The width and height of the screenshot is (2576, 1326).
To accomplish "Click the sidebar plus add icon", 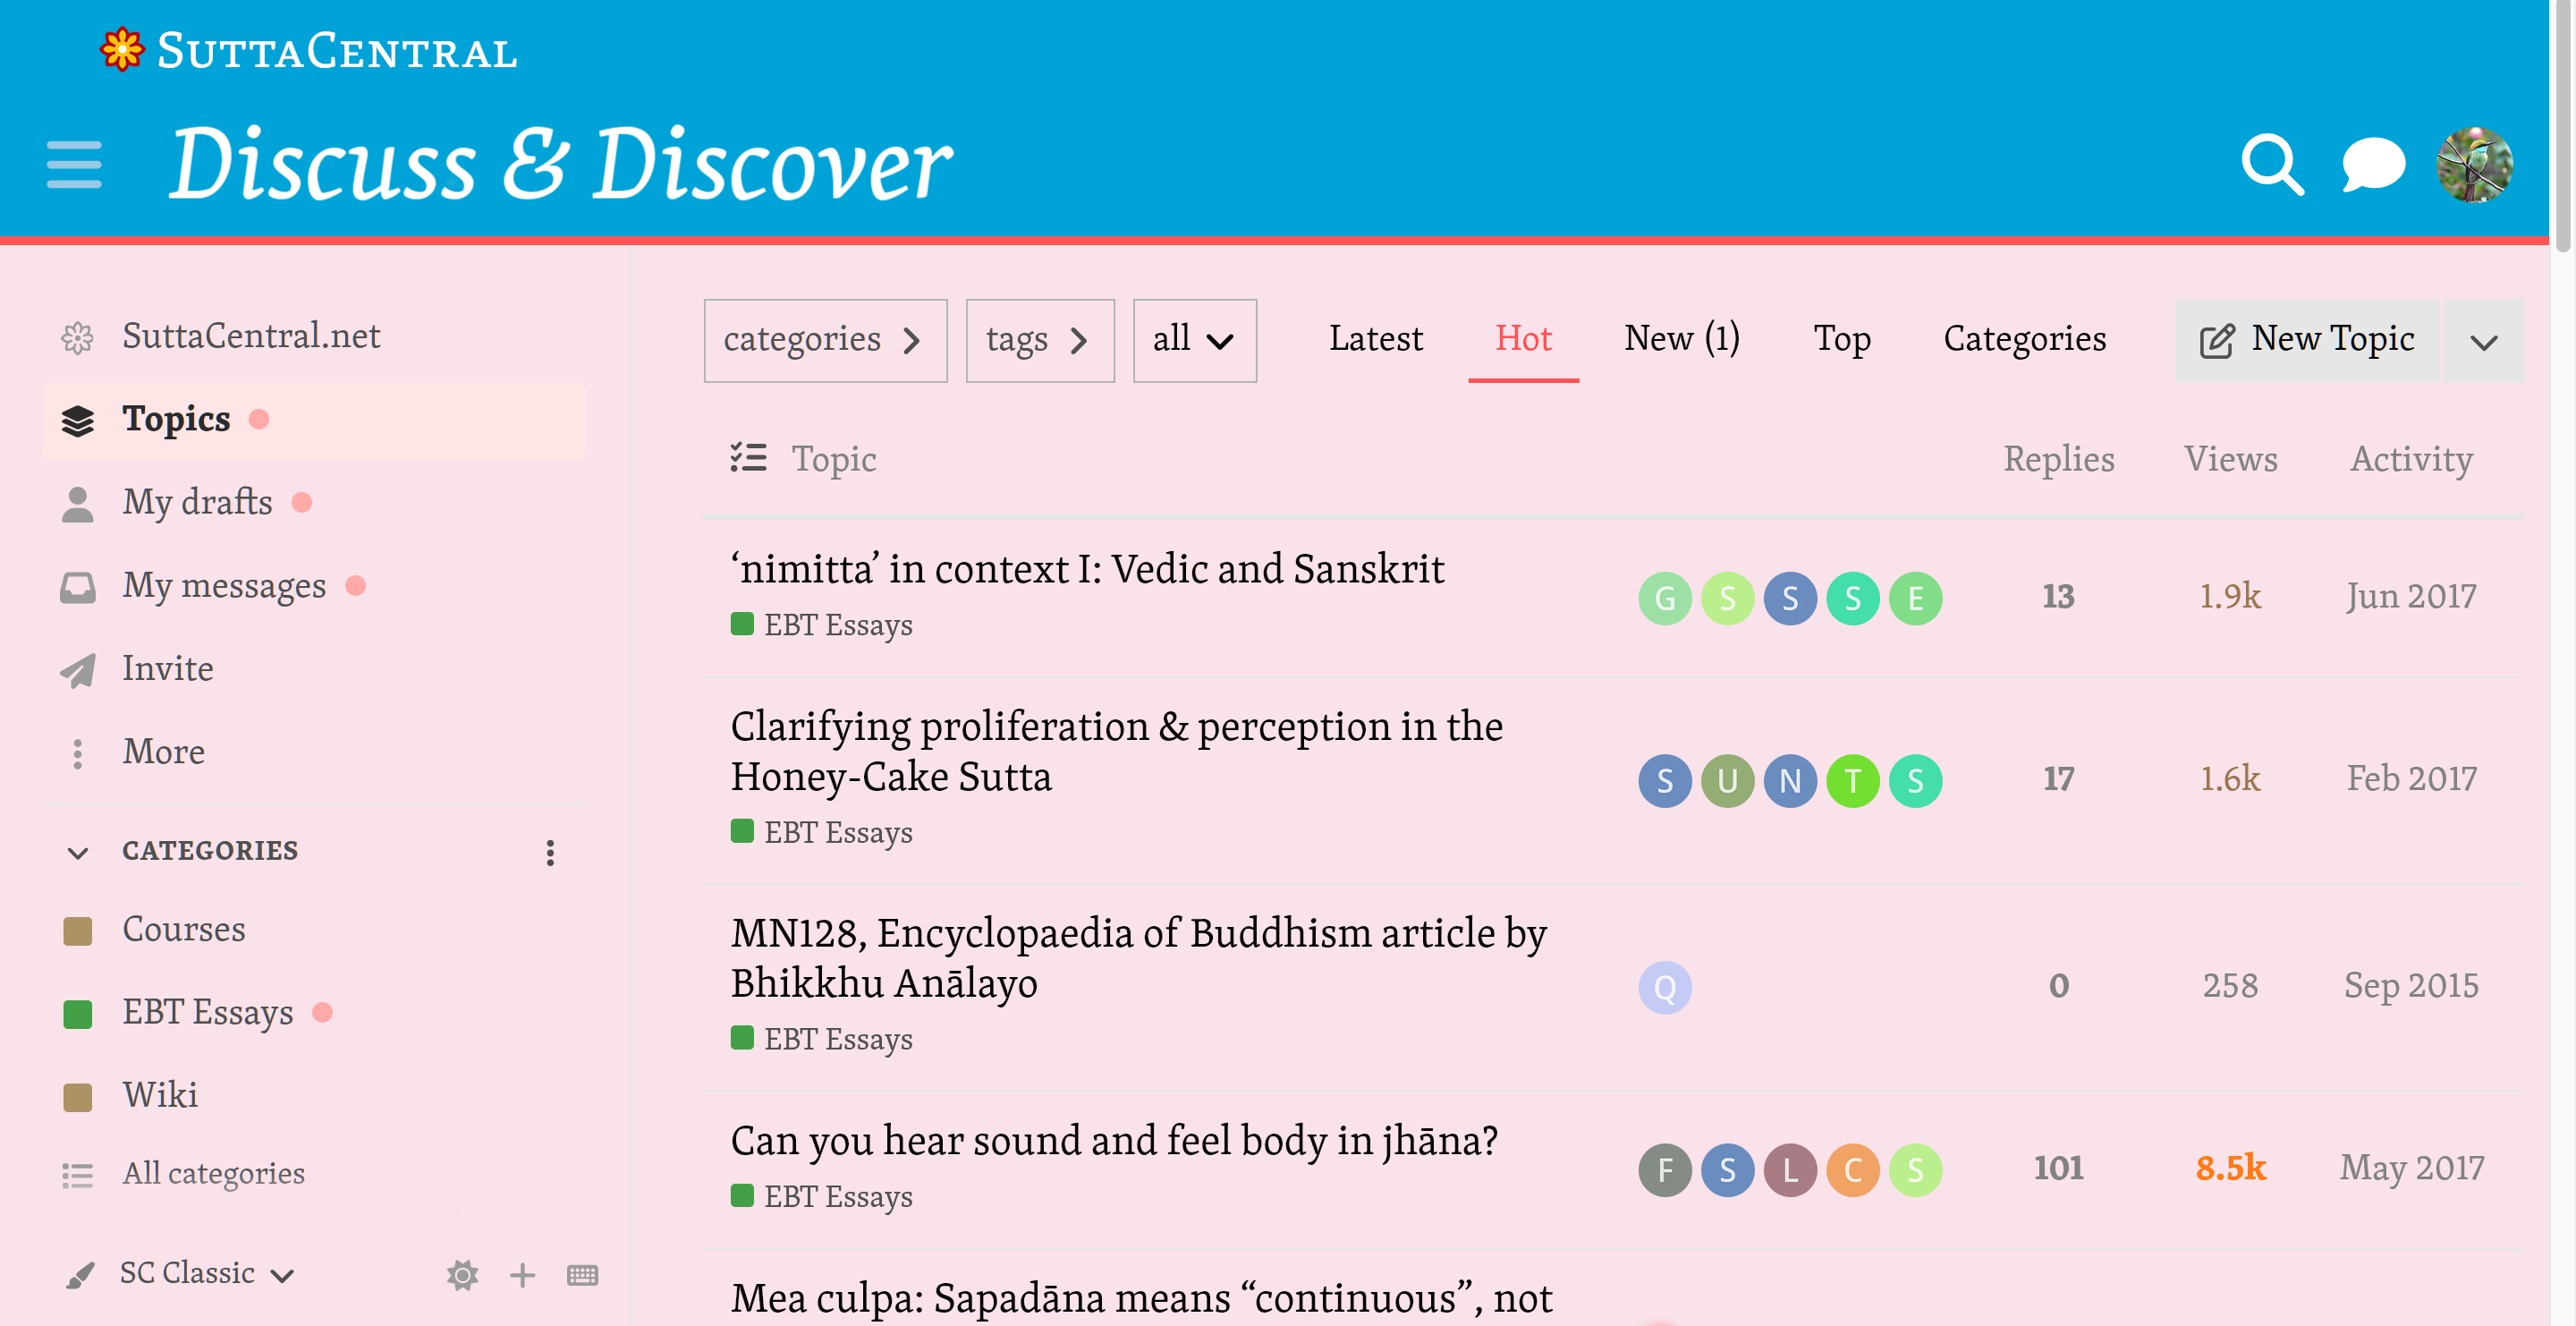I will click(522, 1275).
